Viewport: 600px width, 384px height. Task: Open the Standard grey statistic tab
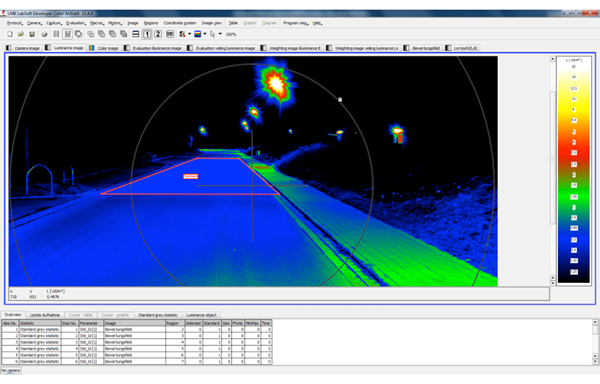point(158,315)
